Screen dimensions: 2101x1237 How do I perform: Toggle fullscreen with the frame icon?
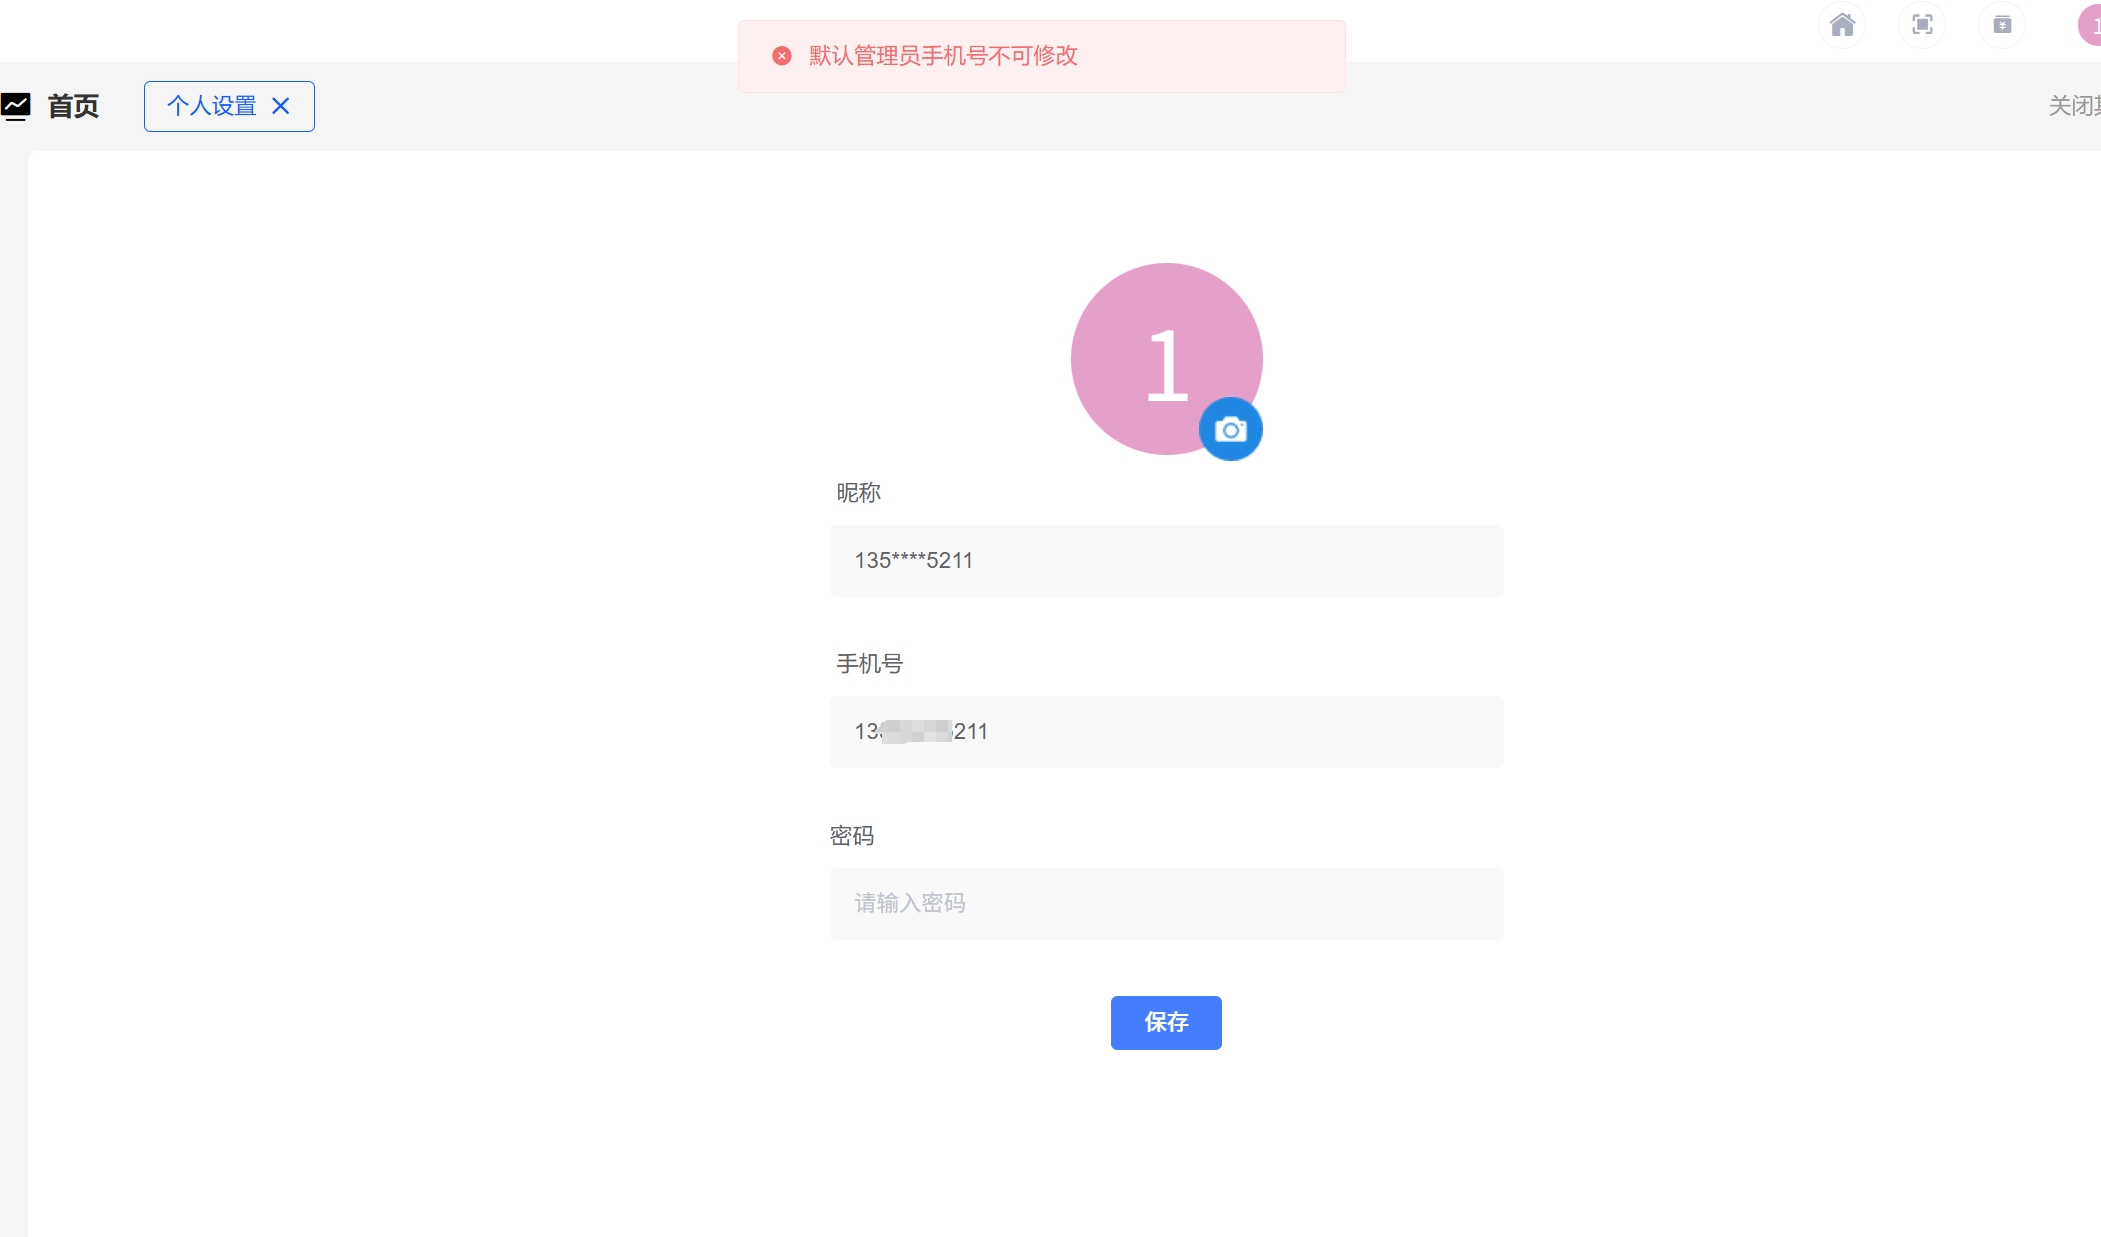pos(1922,24)
